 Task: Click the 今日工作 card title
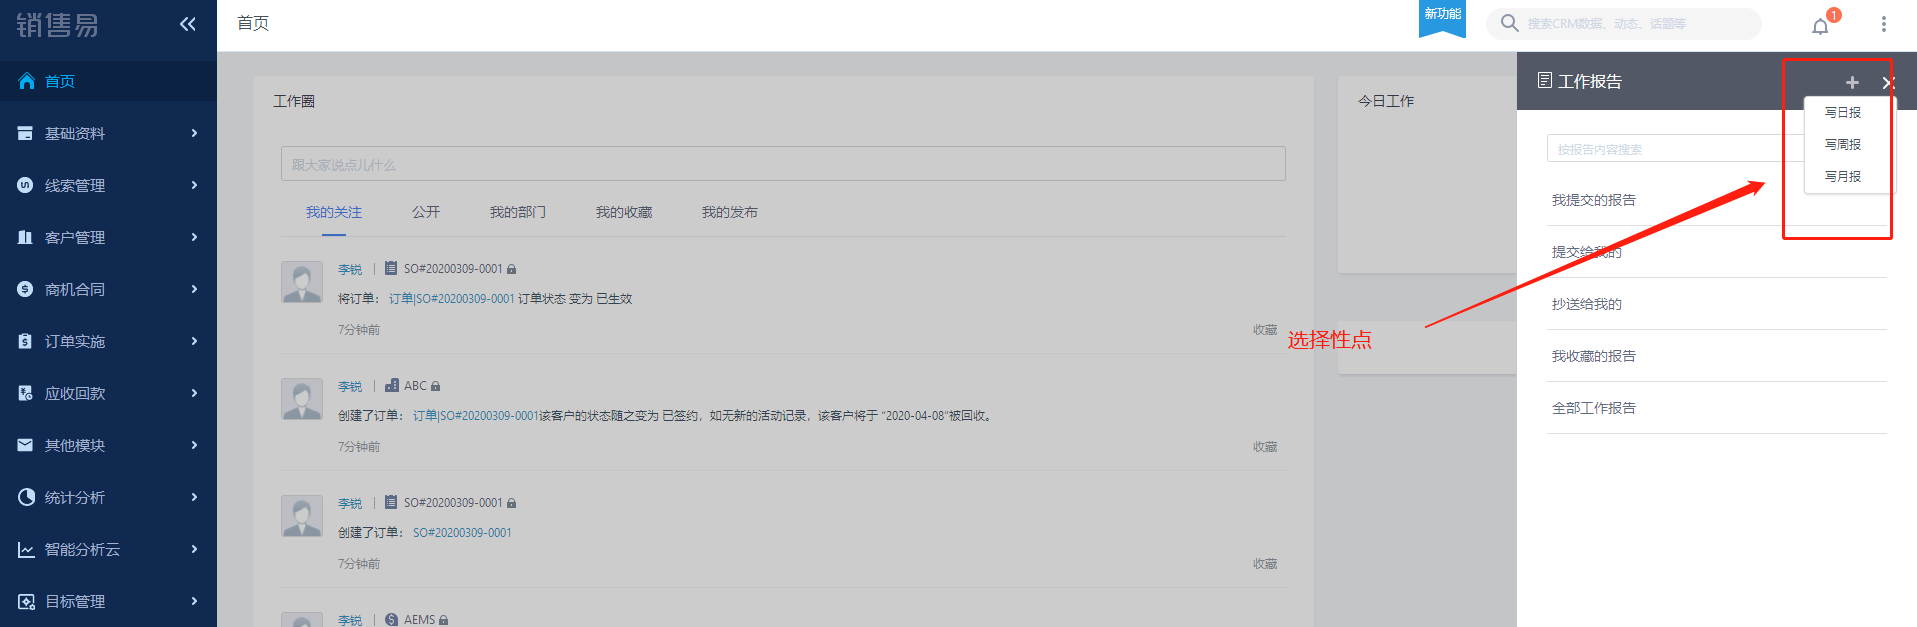point(1386,101)
